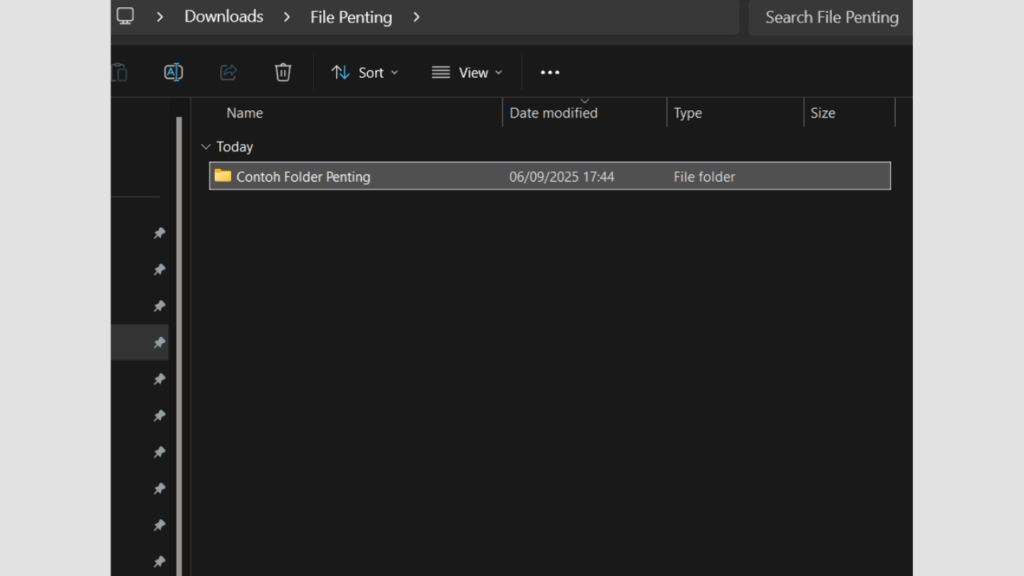
Task: Click the pin icon on the highlighted sidebar item
Action: (x=158, y=343)
